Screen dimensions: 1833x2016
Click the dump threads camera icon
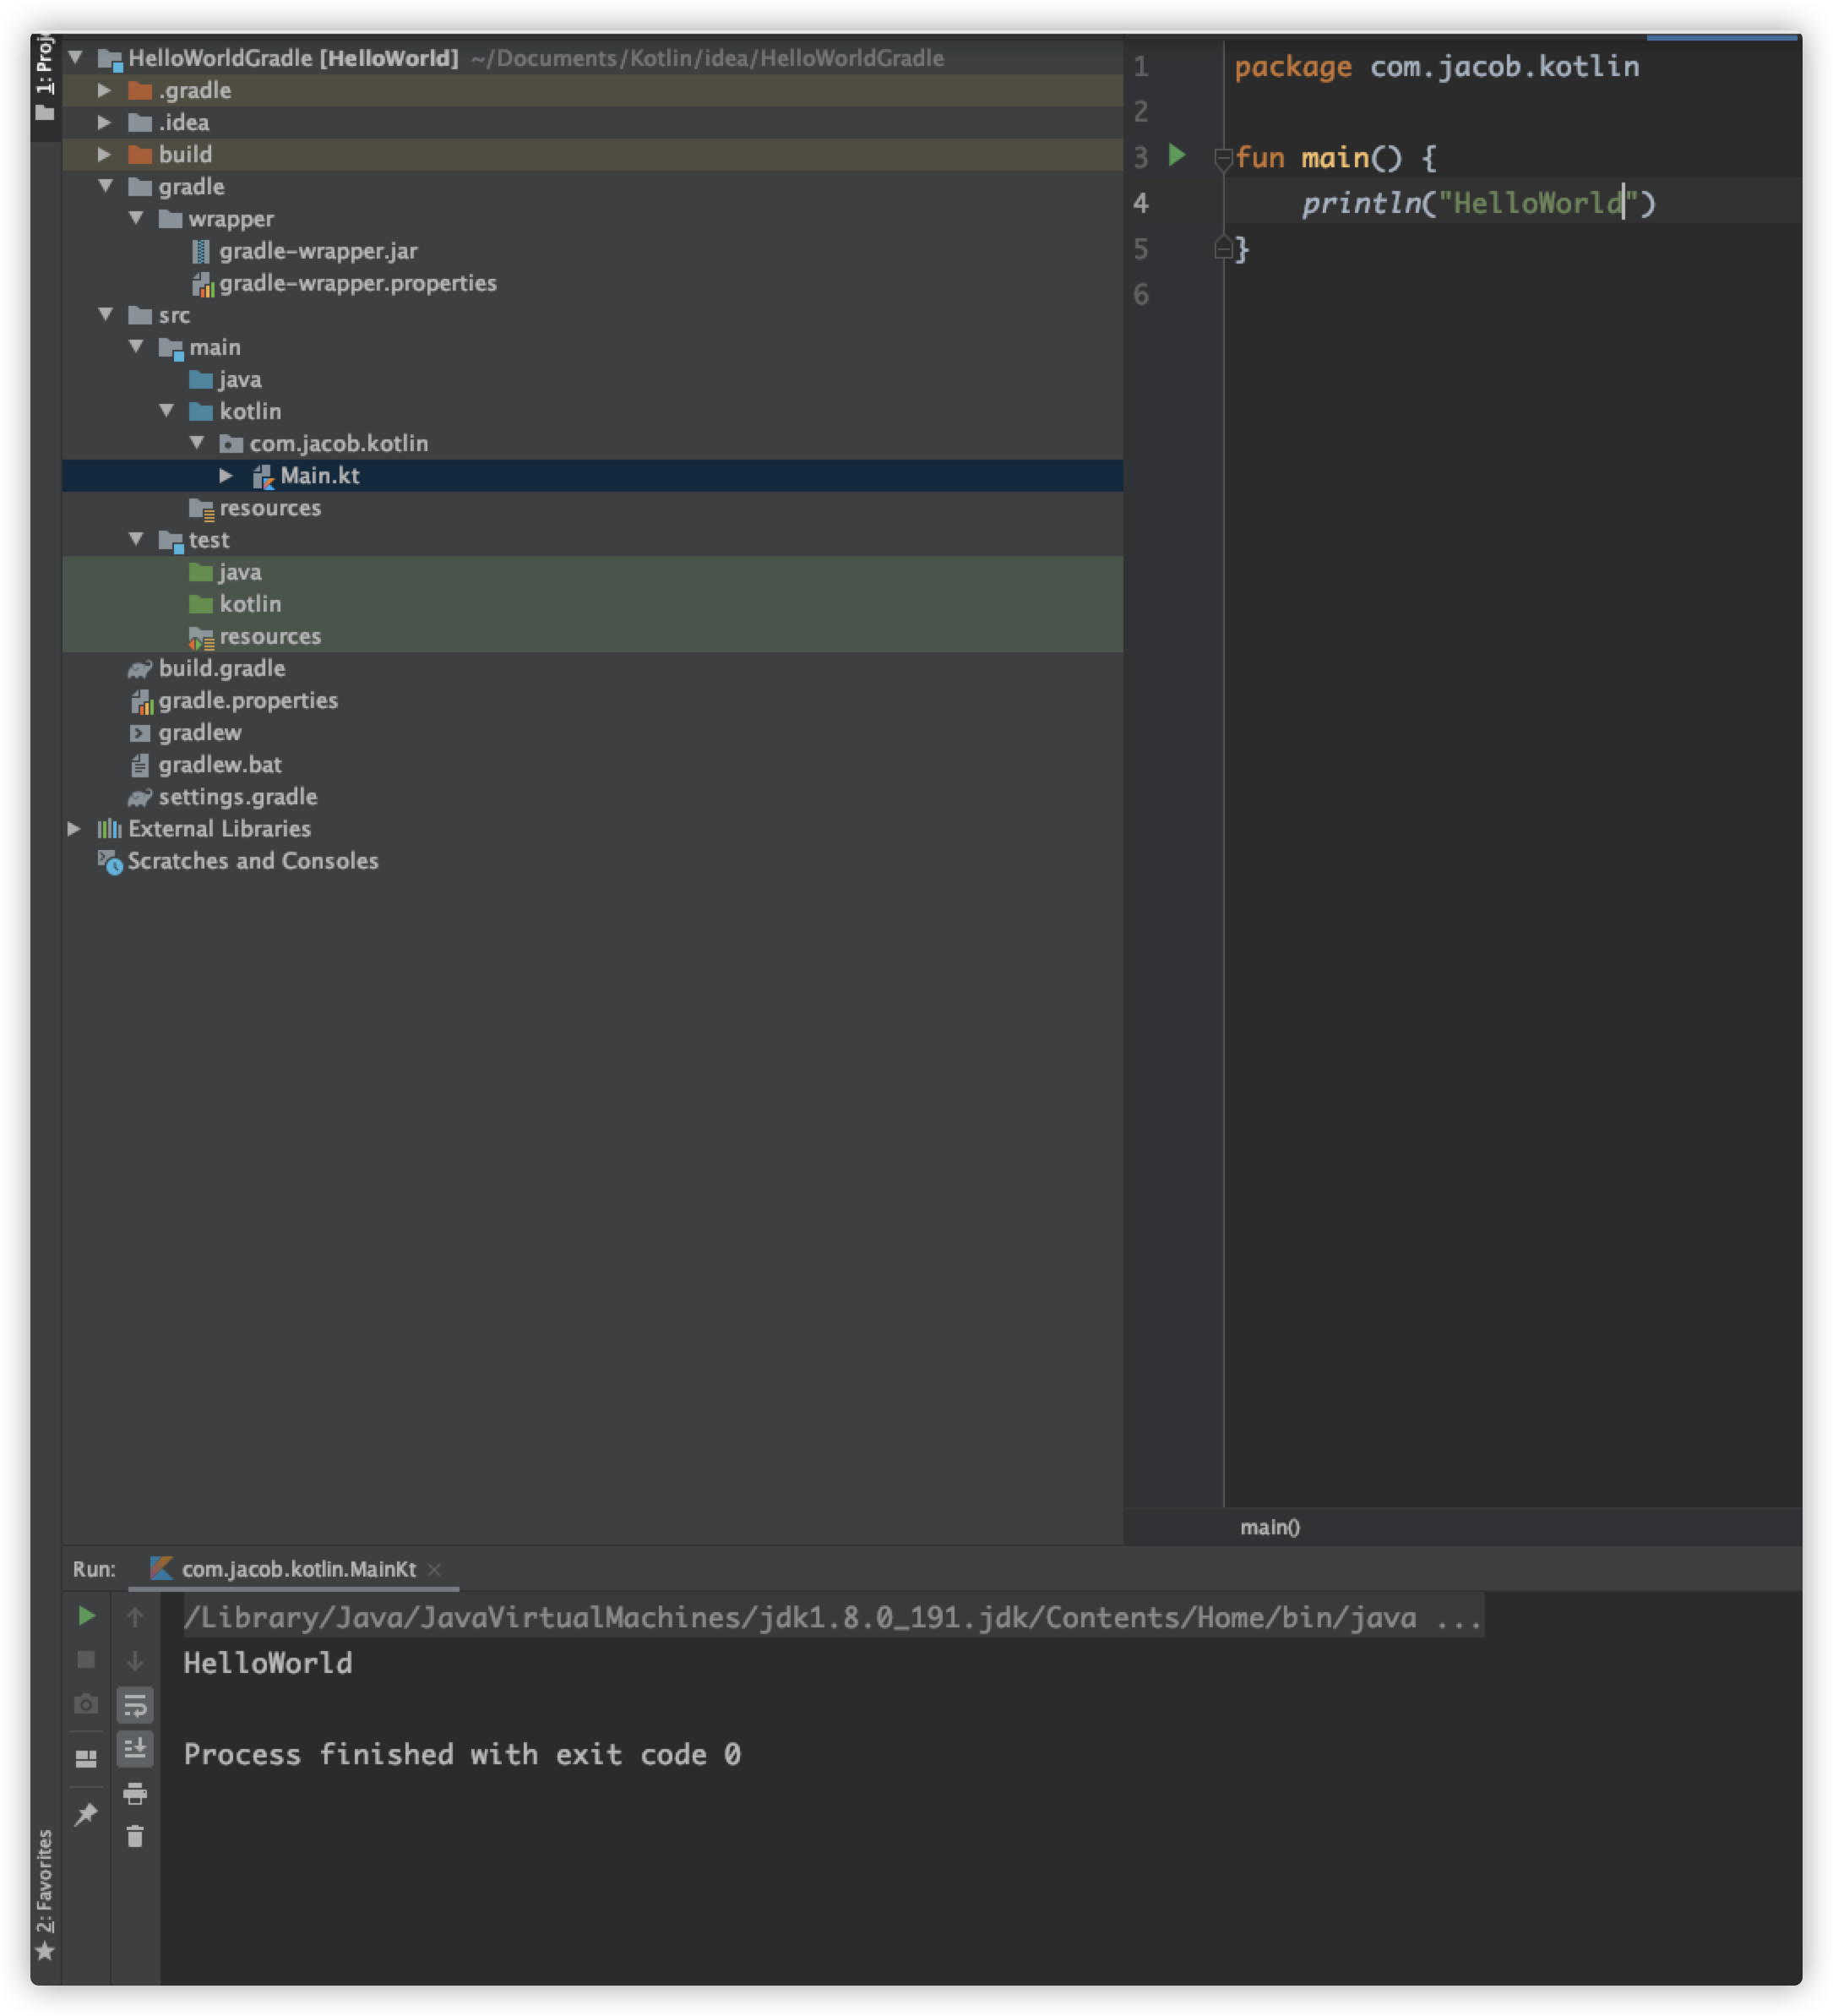(x=87, y=1704)
